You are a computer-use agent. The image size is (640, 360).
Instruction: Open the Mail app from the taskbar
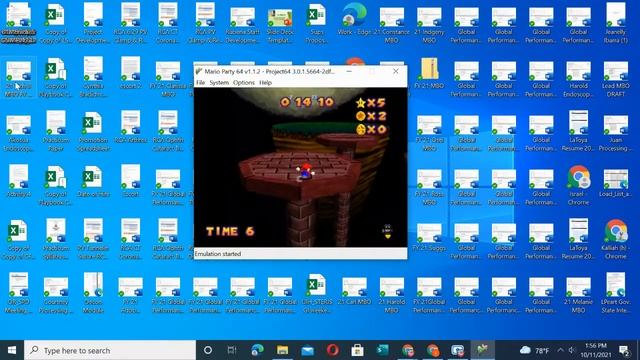[307, 350]
